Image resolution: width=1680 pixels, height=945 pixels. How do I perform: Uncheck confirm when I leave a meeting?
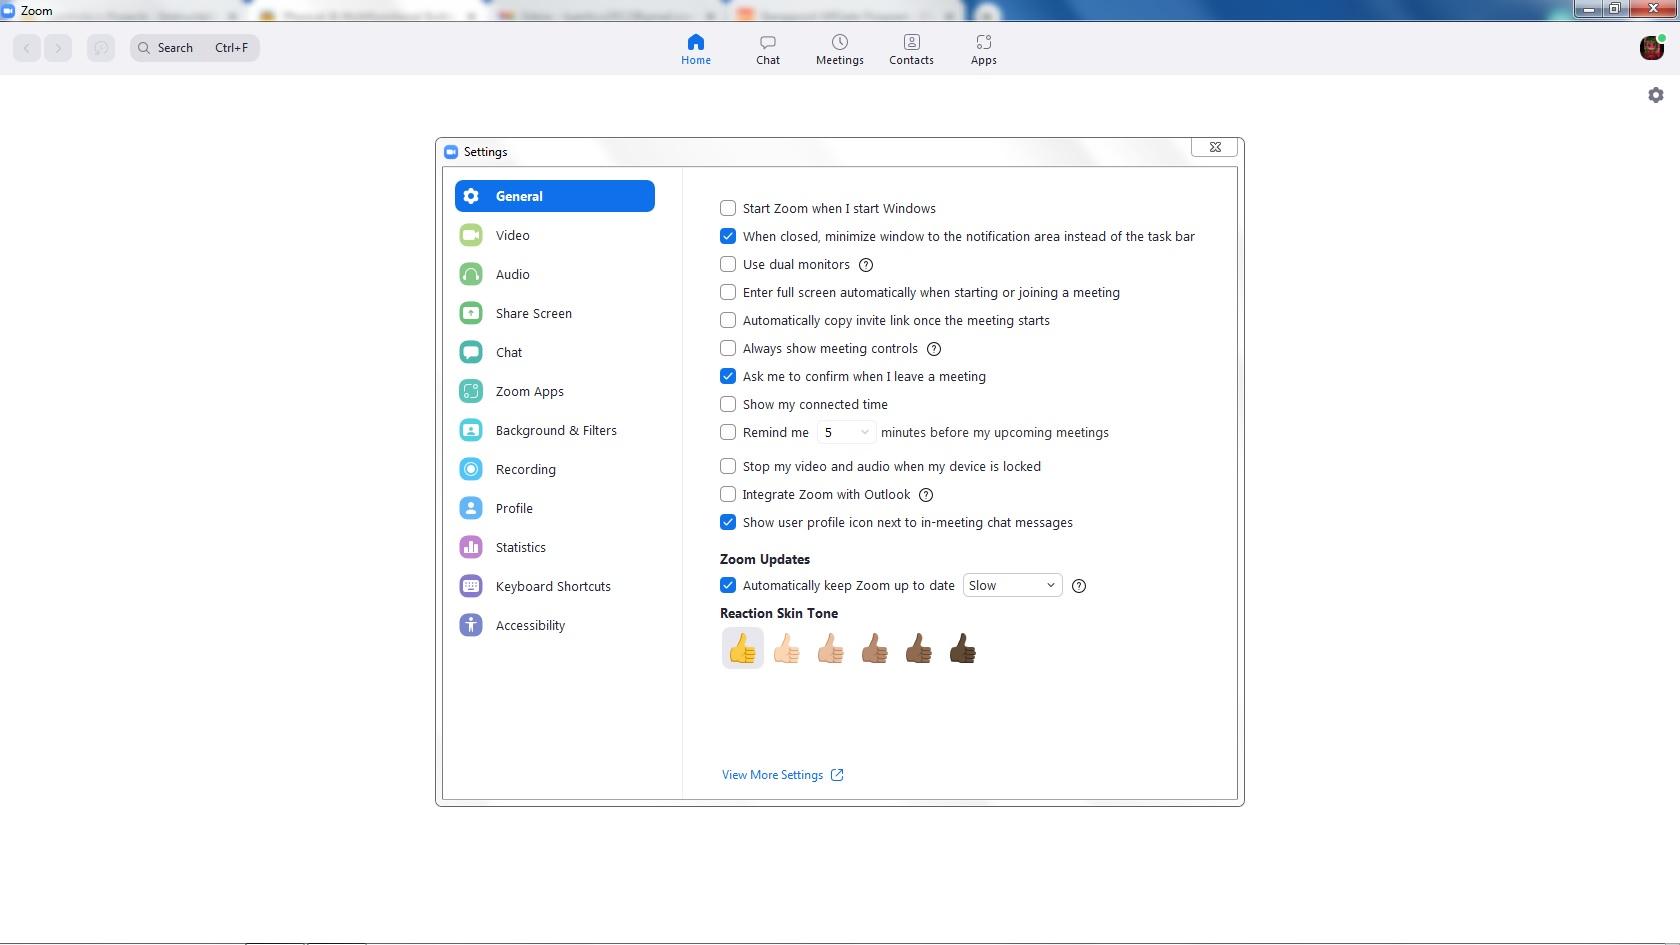(728, 376)
